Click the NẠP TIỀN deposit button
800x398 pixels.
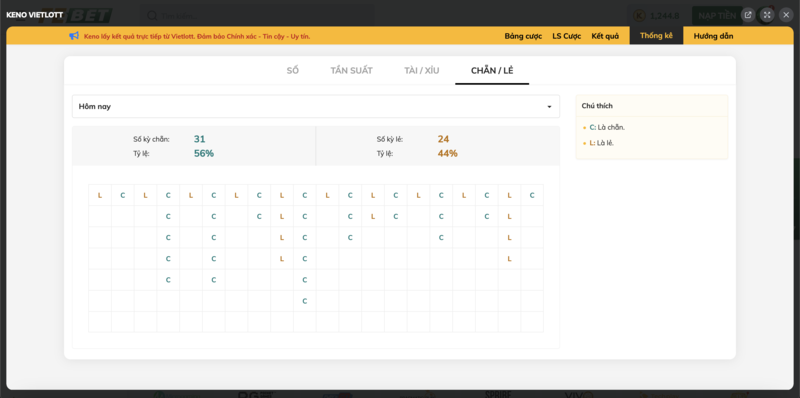[717, 16]
